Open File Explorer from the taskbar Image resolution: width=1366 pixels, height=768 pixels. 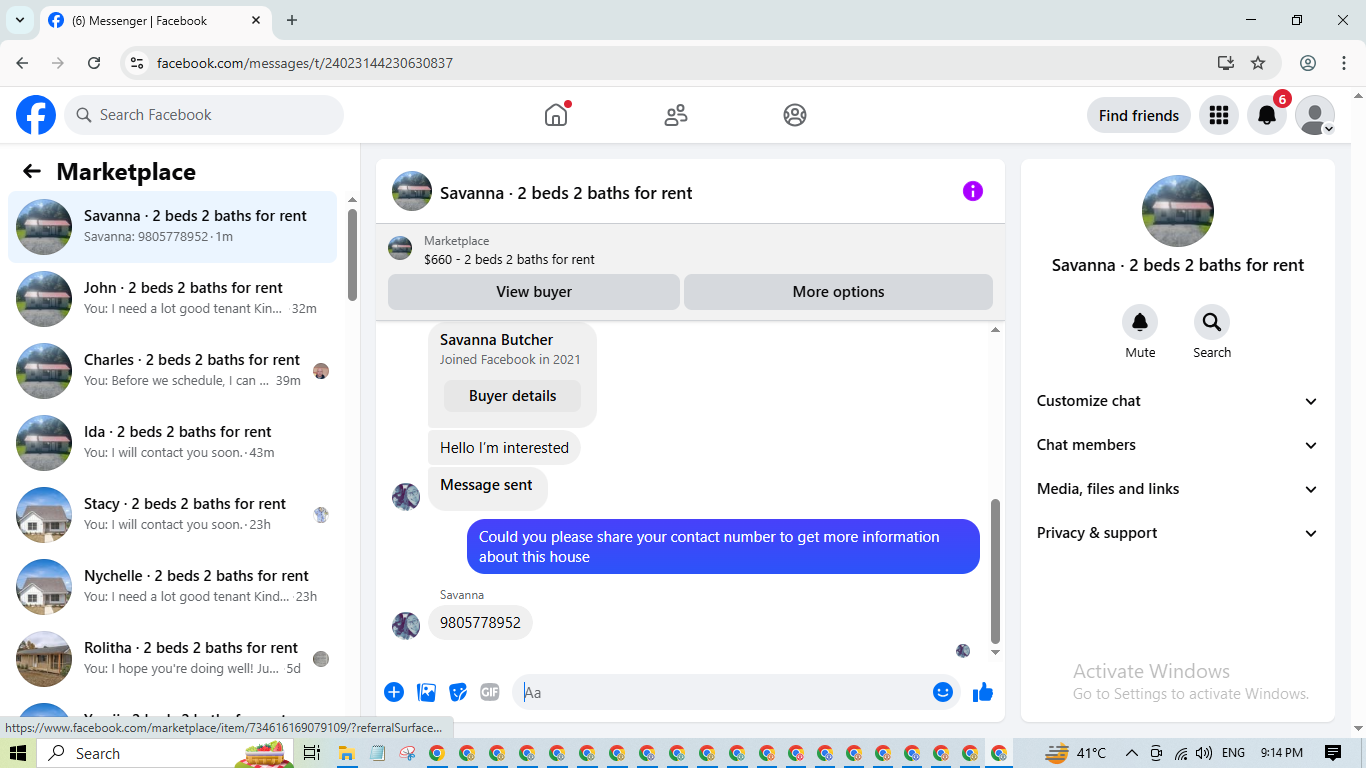[x=347, y=753]
